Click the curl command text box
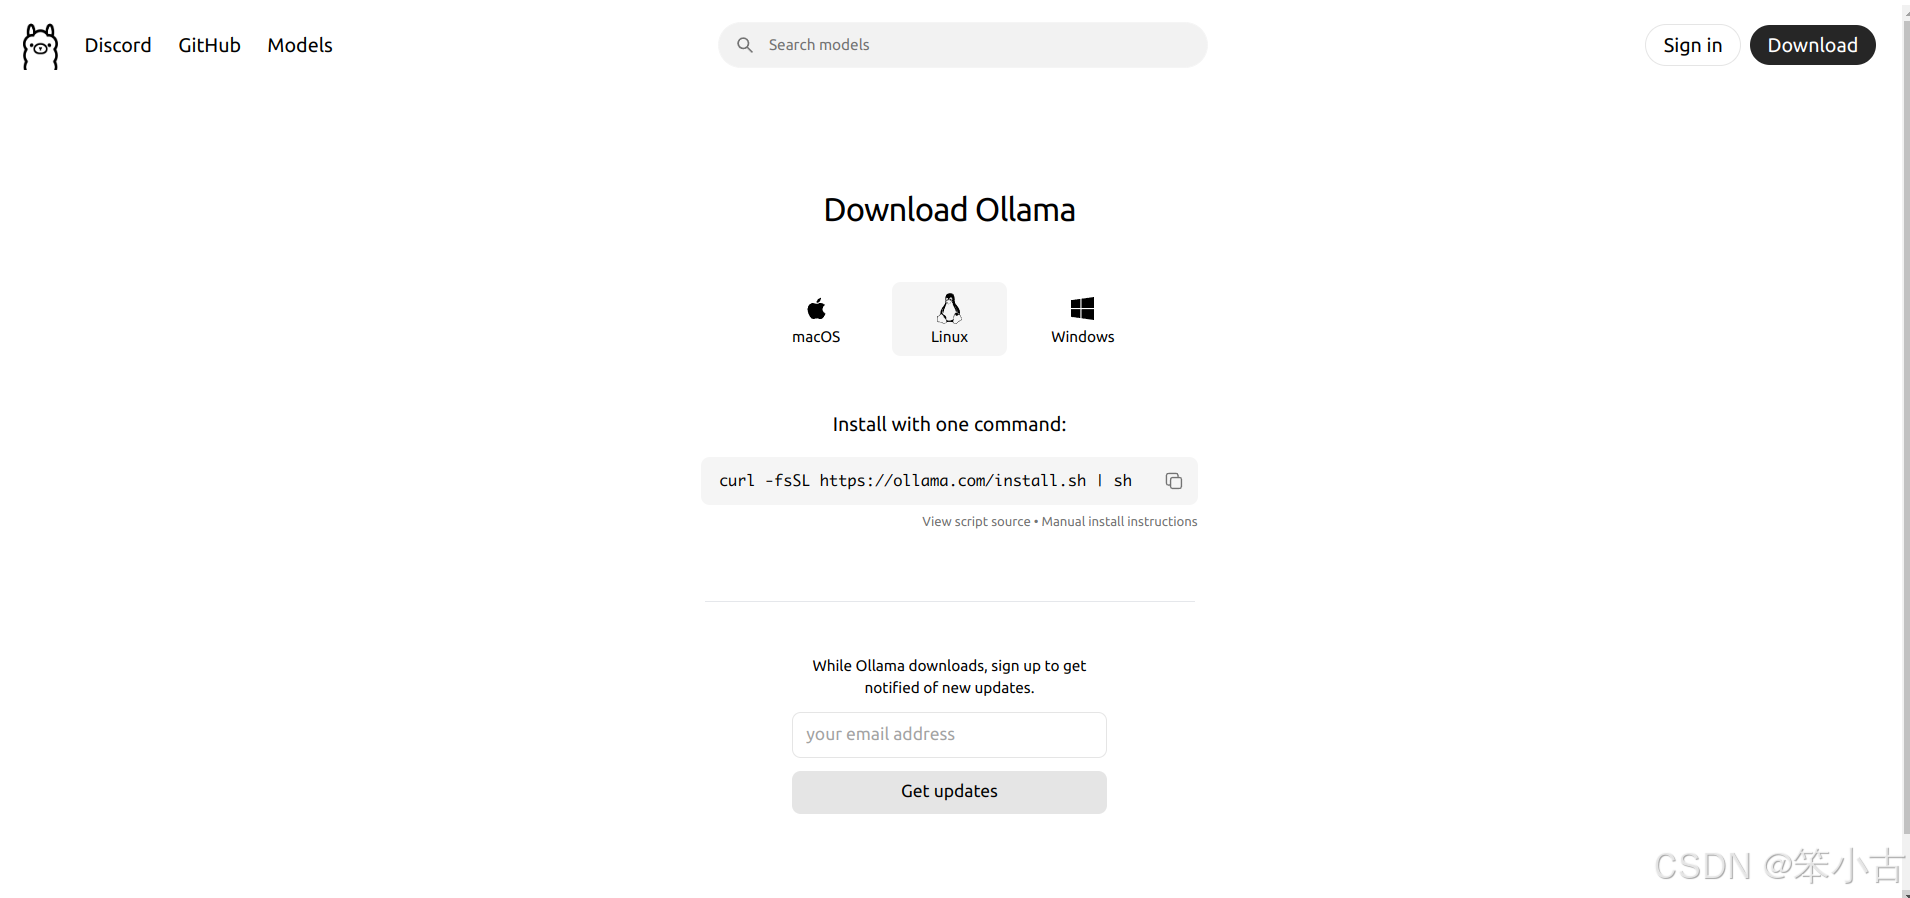 (949, 481)
